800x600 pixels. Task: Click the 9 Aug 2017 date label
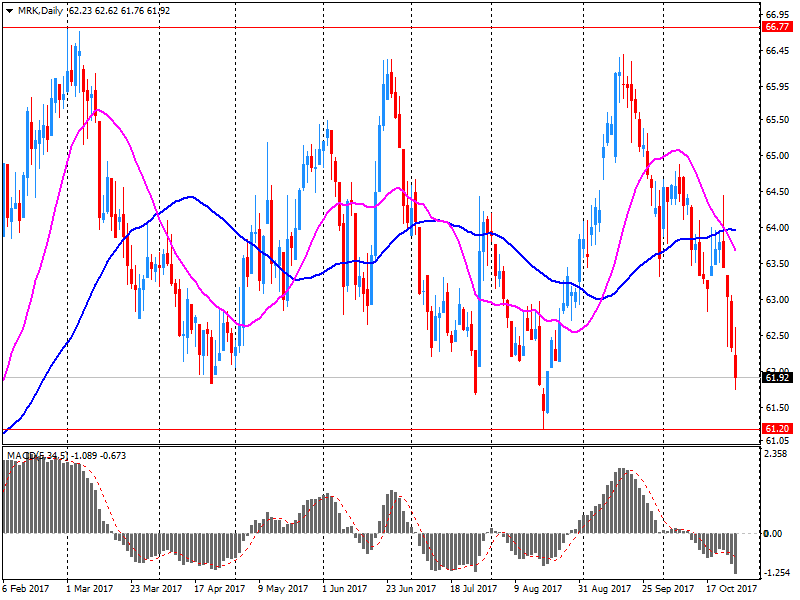click(538, 589)
